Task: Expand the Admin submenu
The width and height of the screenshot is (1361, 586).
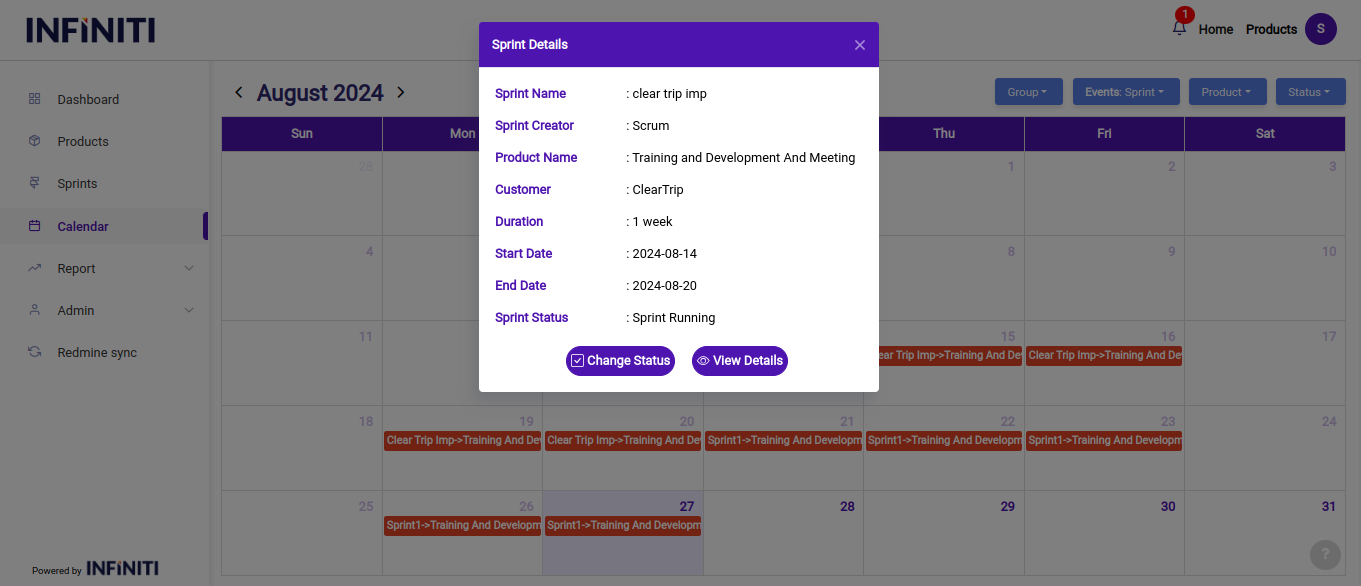Action: coord(189,310)
